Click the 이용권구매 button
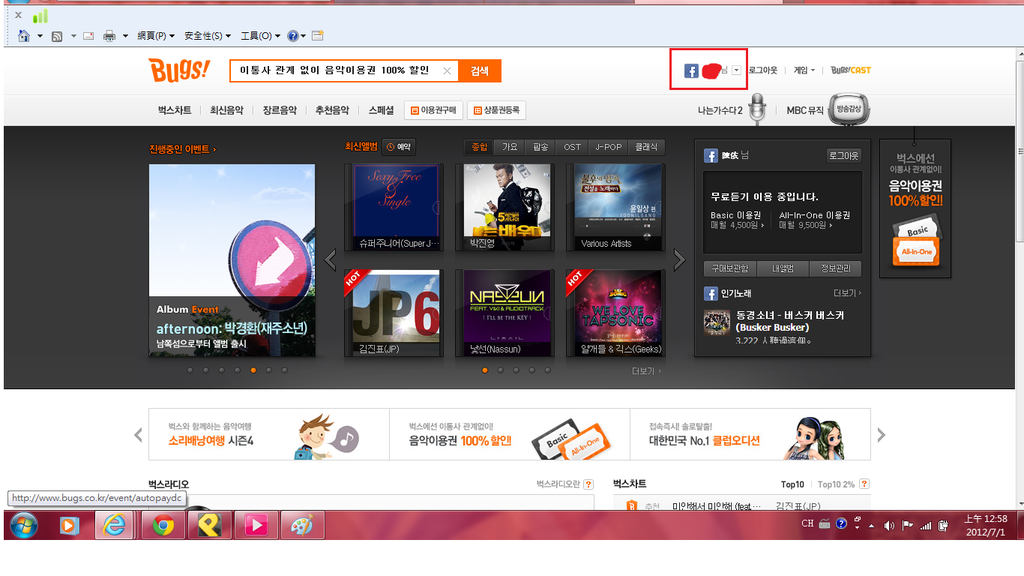Viewport: 1024px width, 576px height. (434, 110)
